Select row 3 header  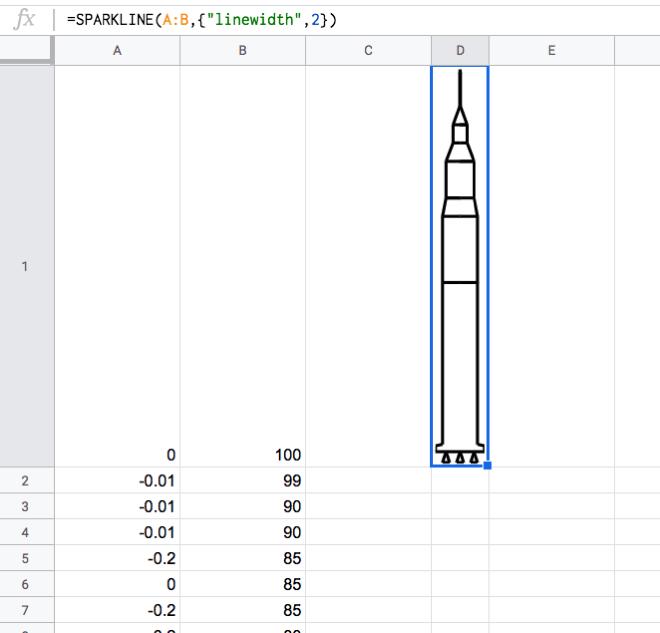[27, 506]
